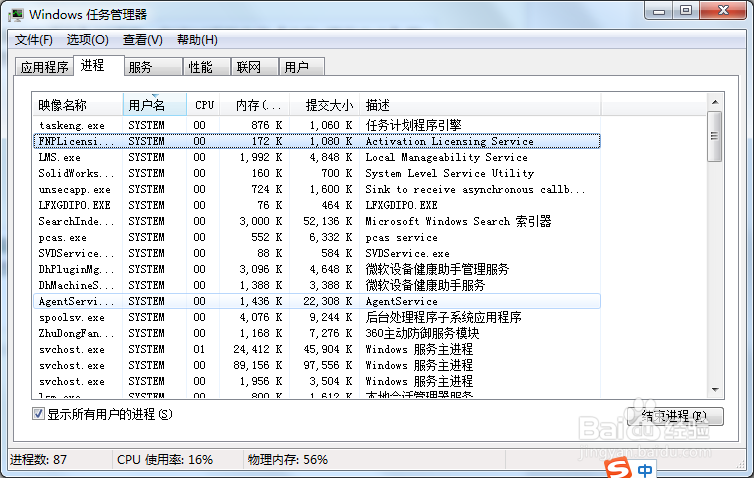Image resolution: width=754 pixels, height=478 pixels.
Task: Click the vertical scrollbar thumb
Action: point(715,137)
